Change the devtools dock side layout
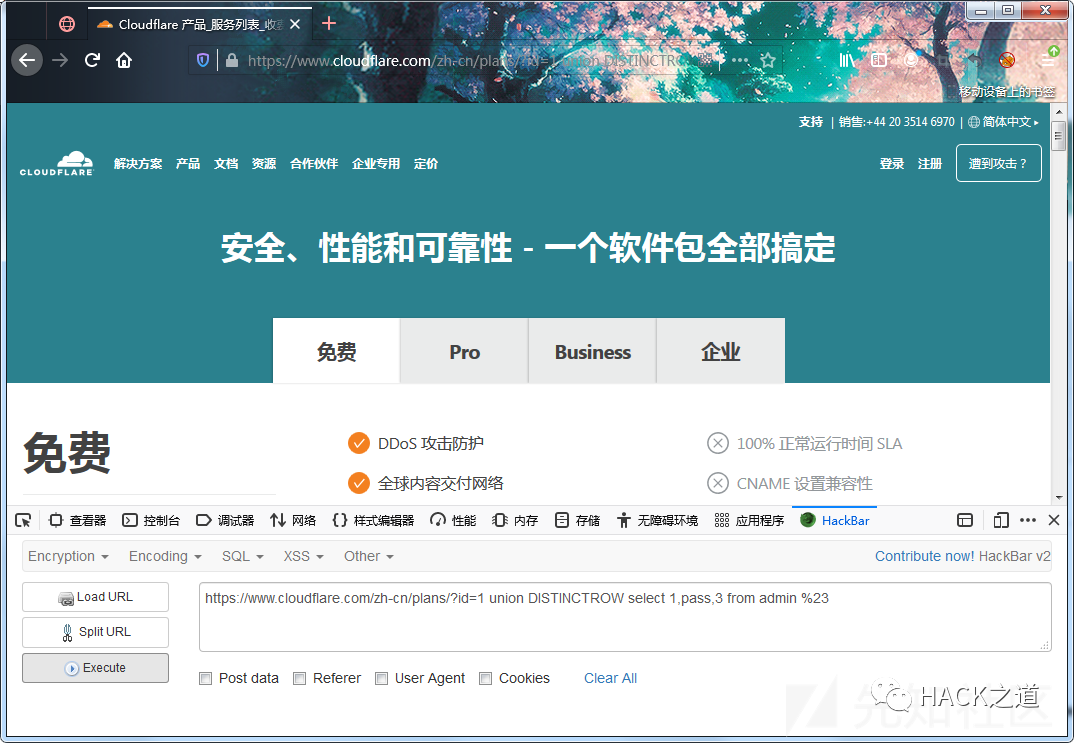 (x=965, y=520)
